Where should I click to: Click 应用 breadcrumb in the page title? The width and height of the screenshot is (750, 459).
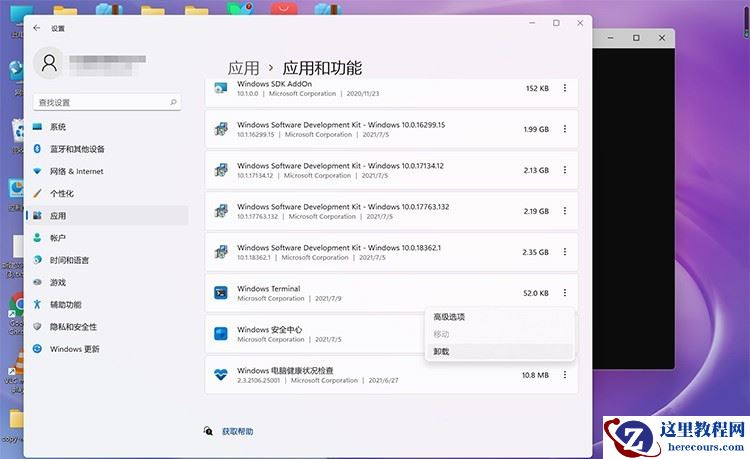click(x=243, y=68)
